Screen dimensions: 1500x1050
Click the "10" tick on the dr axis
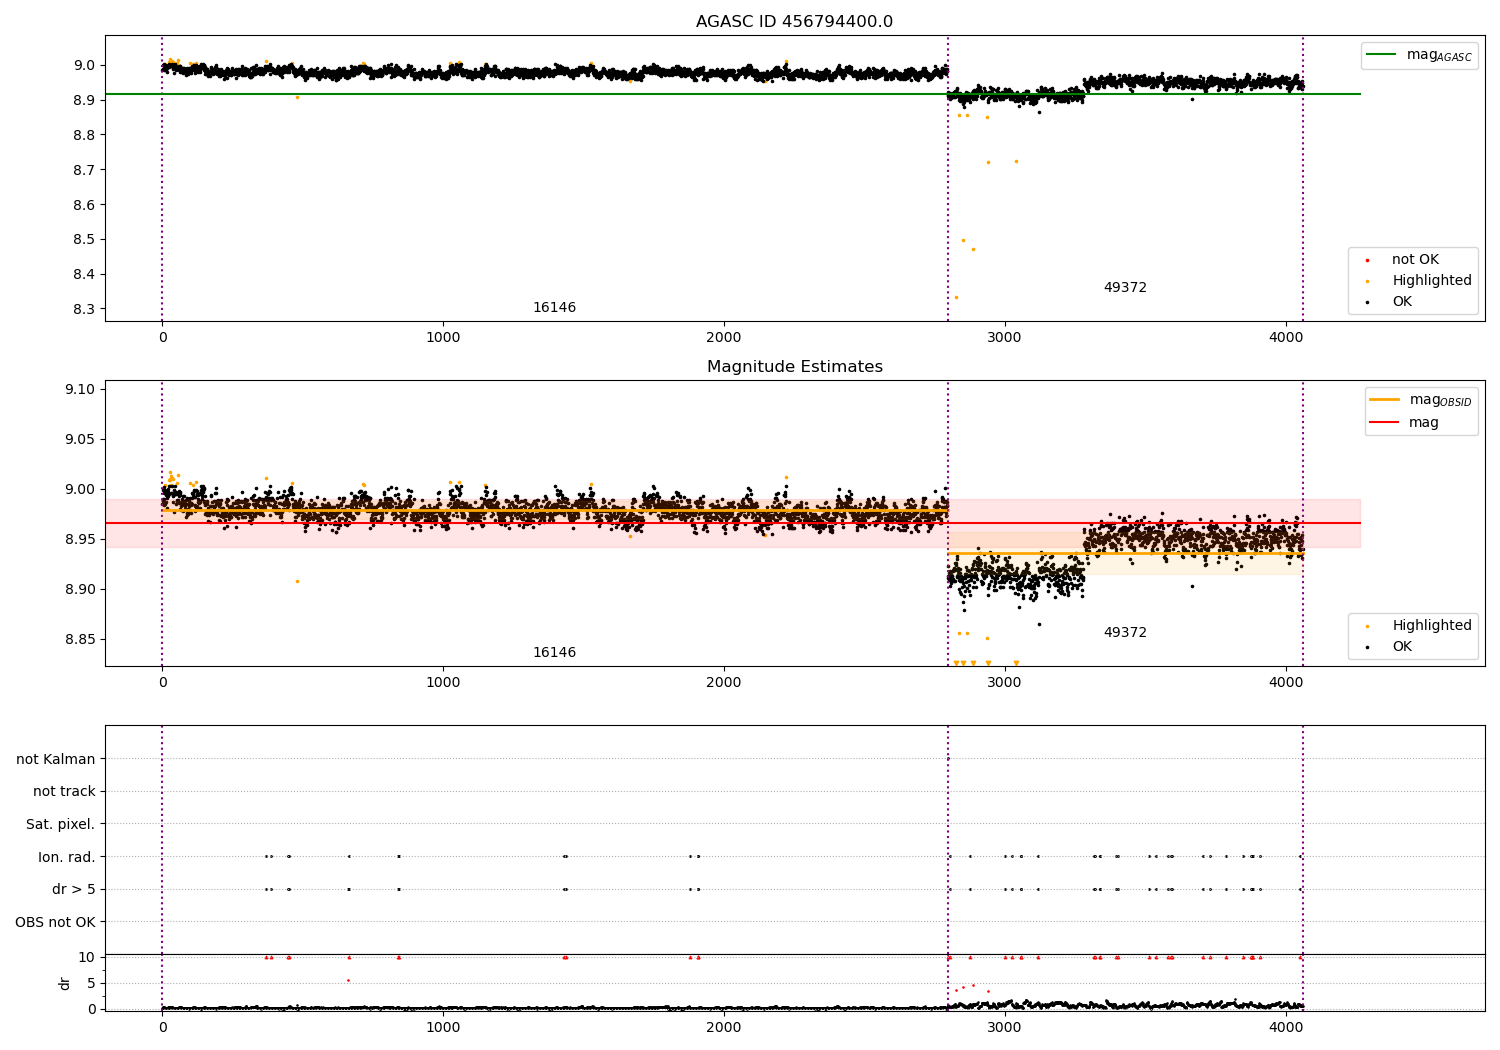[x=87, y=958]
